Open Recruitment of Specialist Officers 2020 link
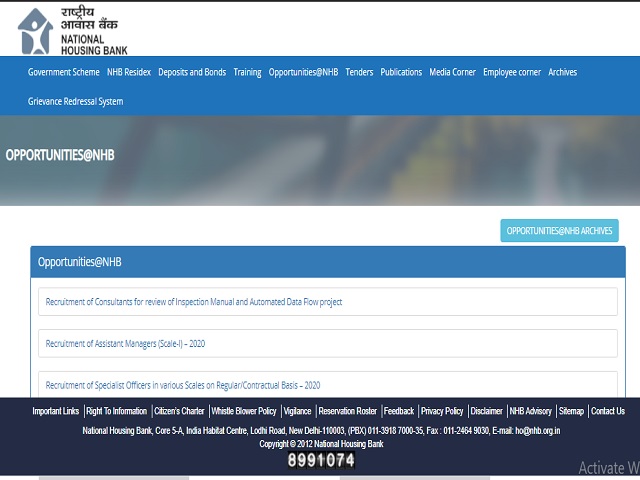640x480 pixels. pos(183,385)
